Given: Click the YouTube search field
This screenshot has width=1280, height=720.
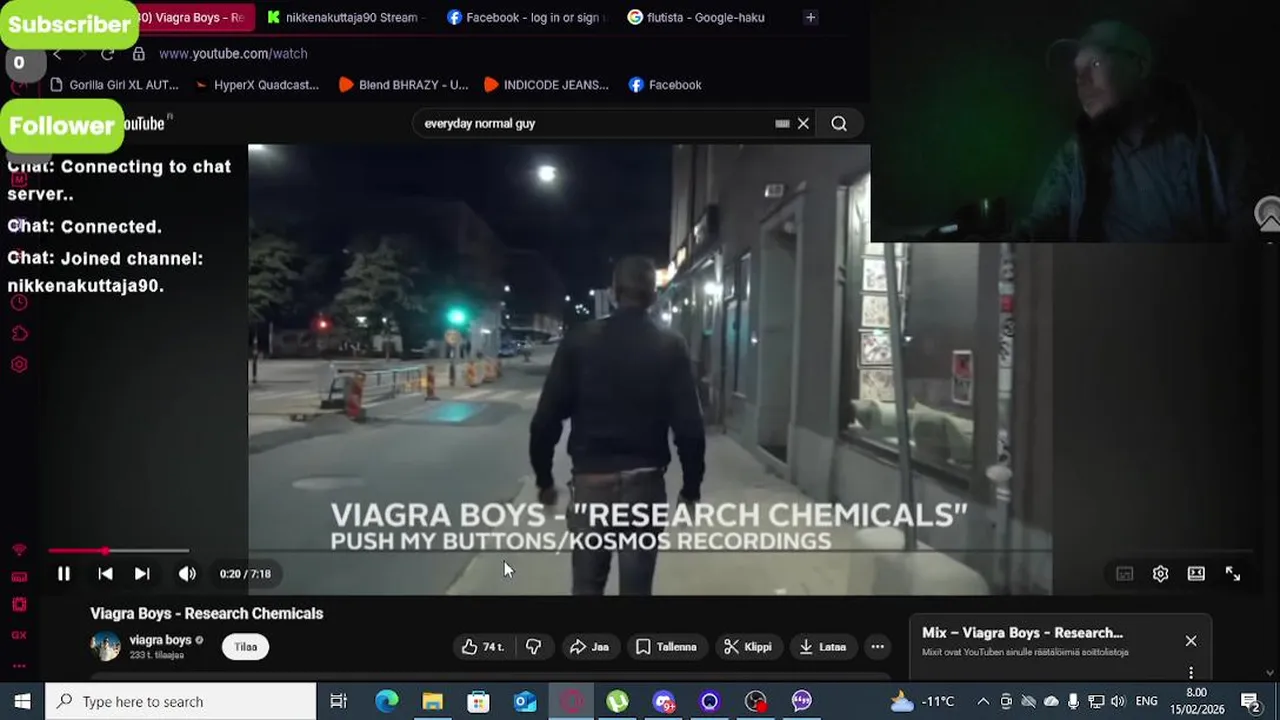Looking at the screenshot, I should tap(595, 124).
